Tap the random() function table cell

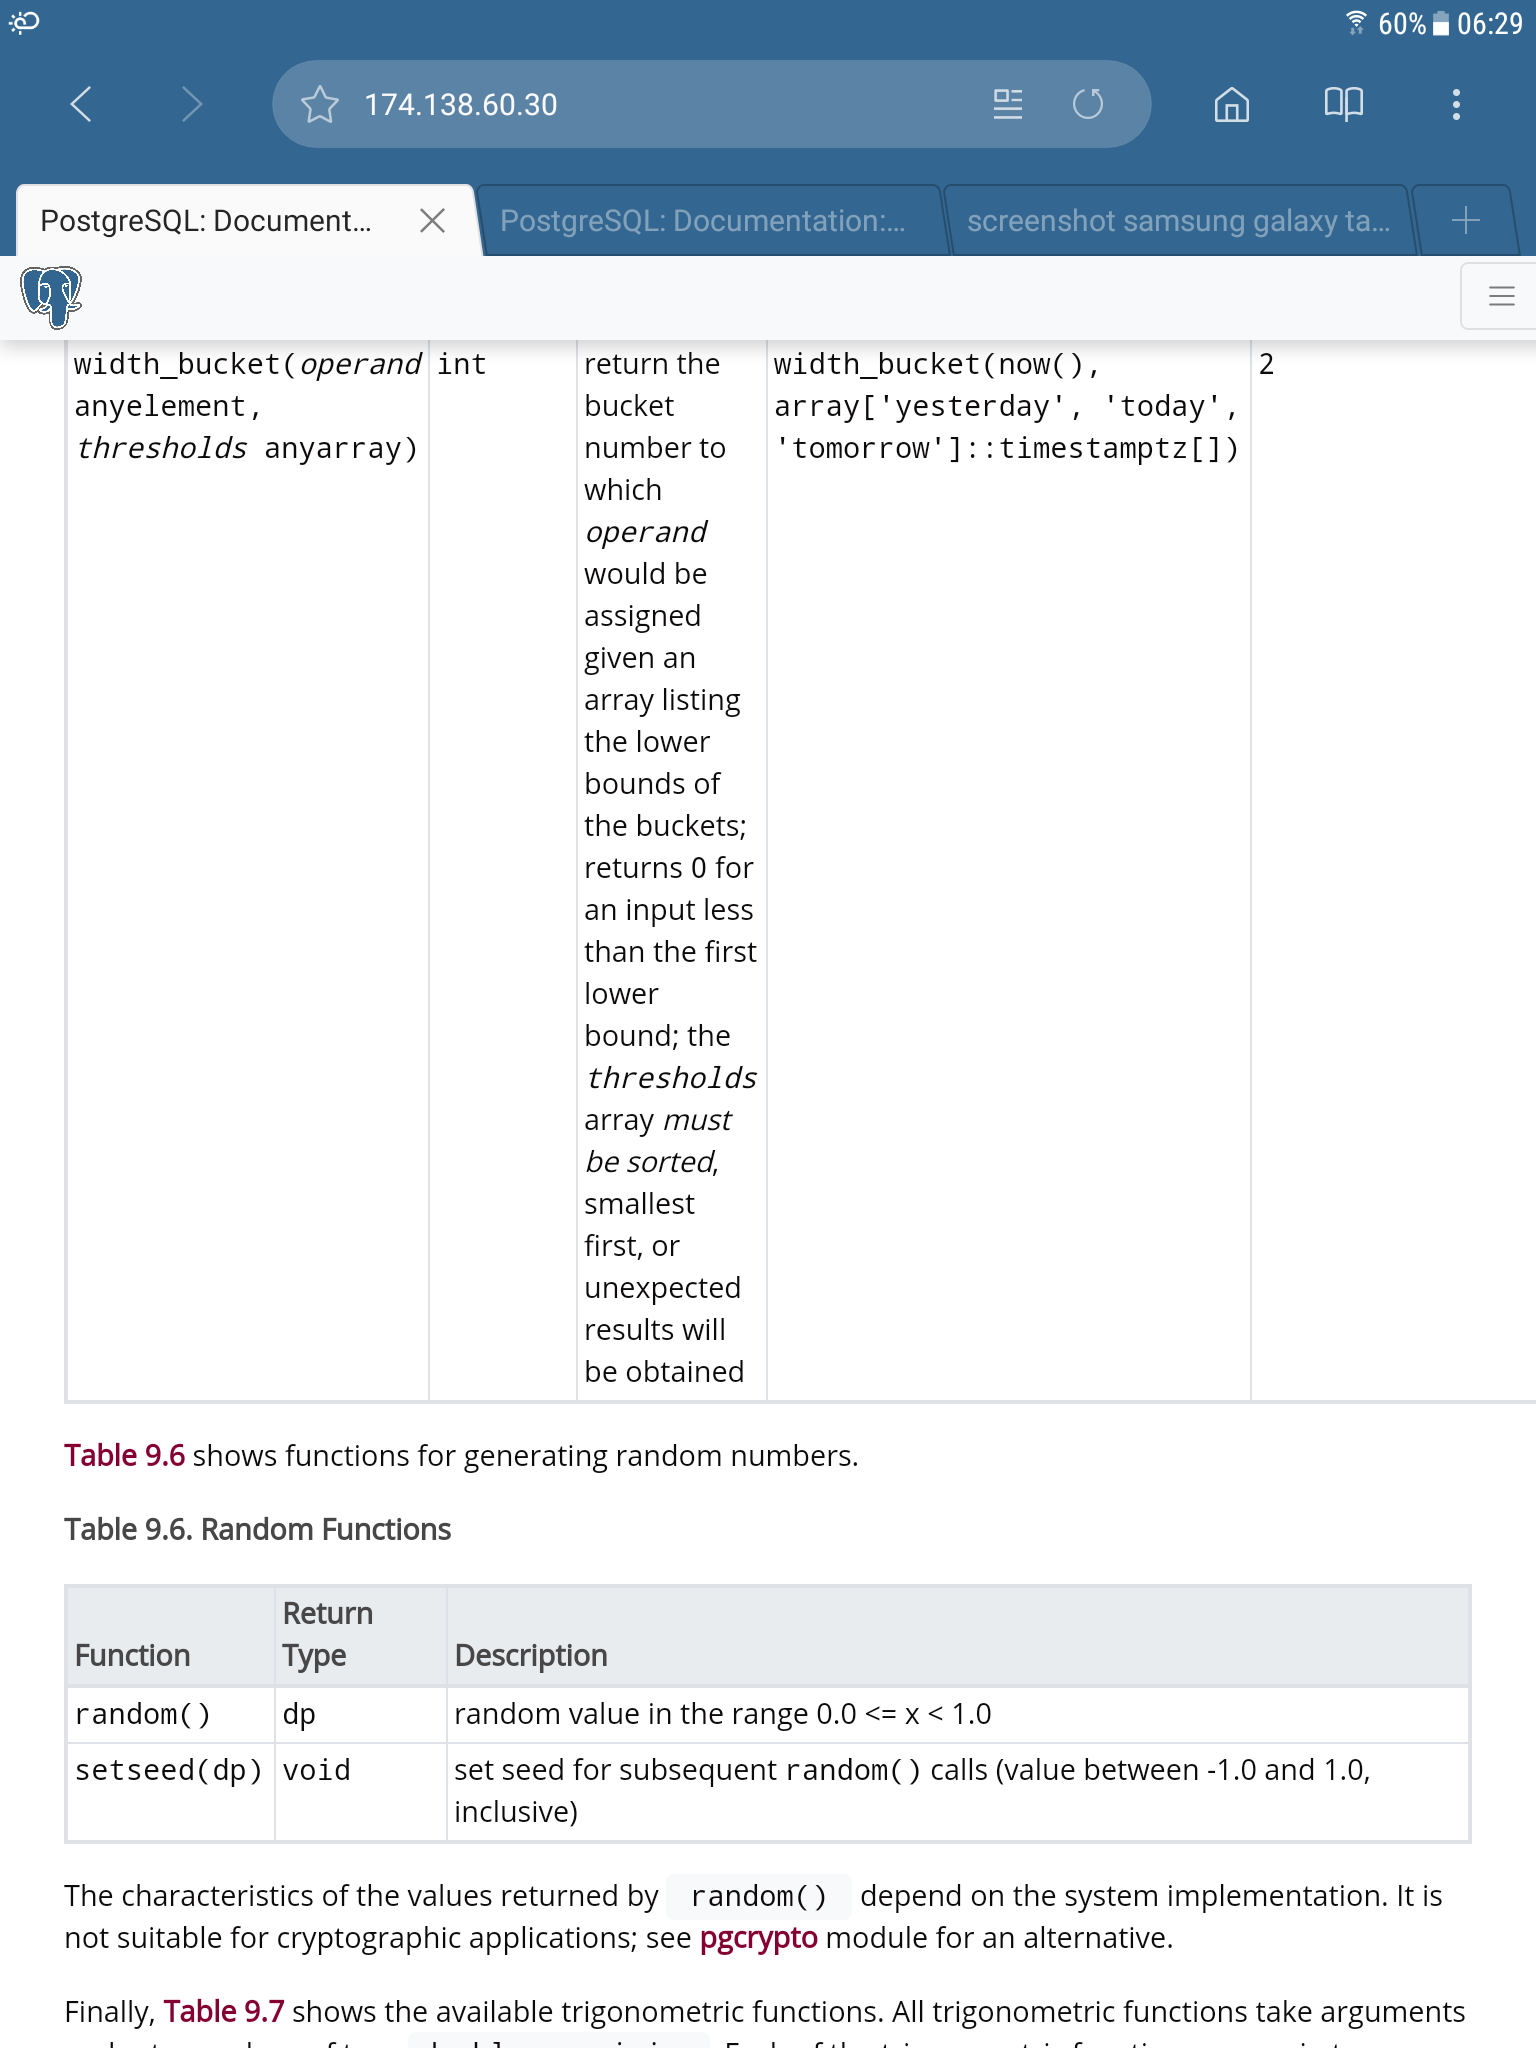pyautogui.click(x=143, y=1714)
